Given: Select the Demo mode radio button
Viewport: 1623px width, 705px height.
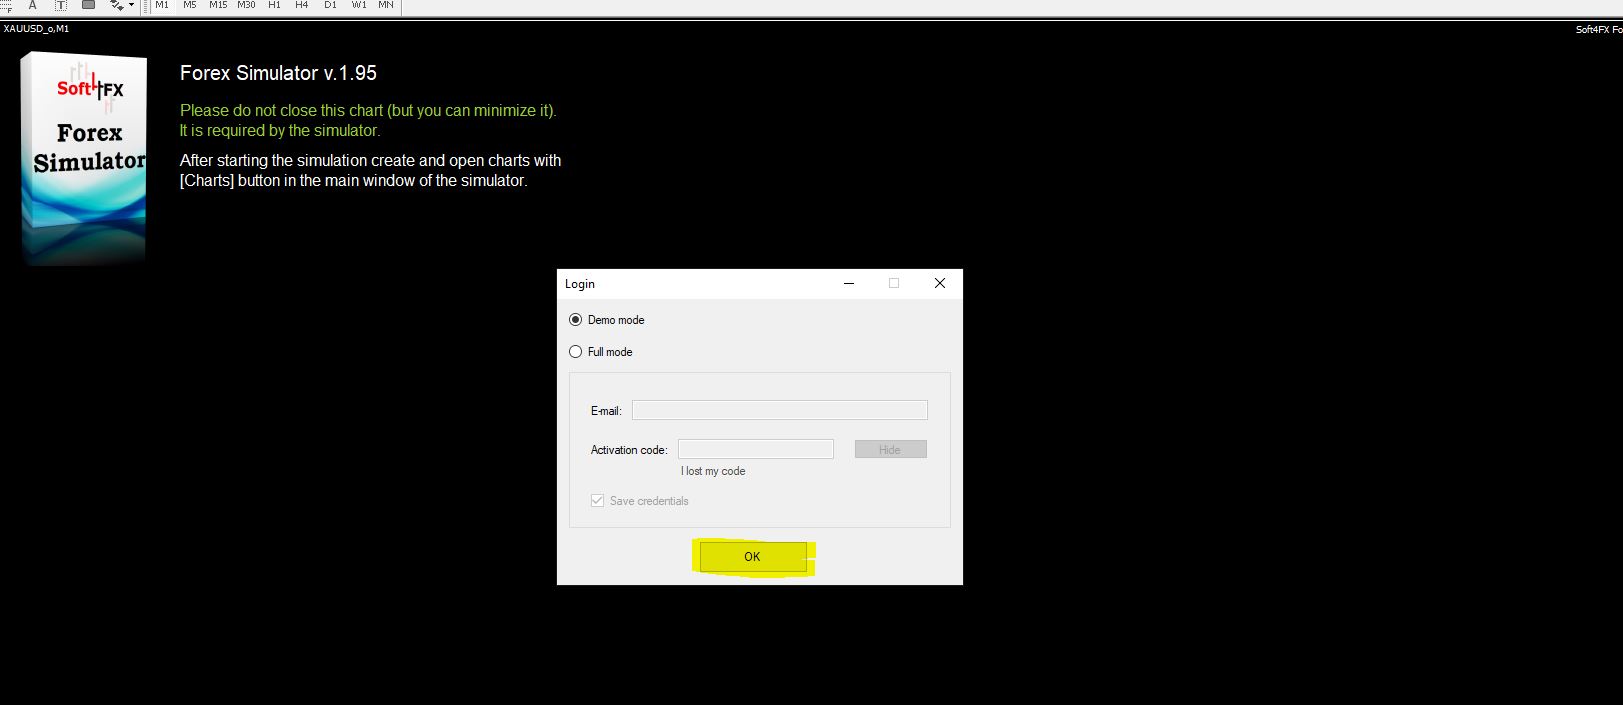Looking at the screenshot, I should [576, 320].
